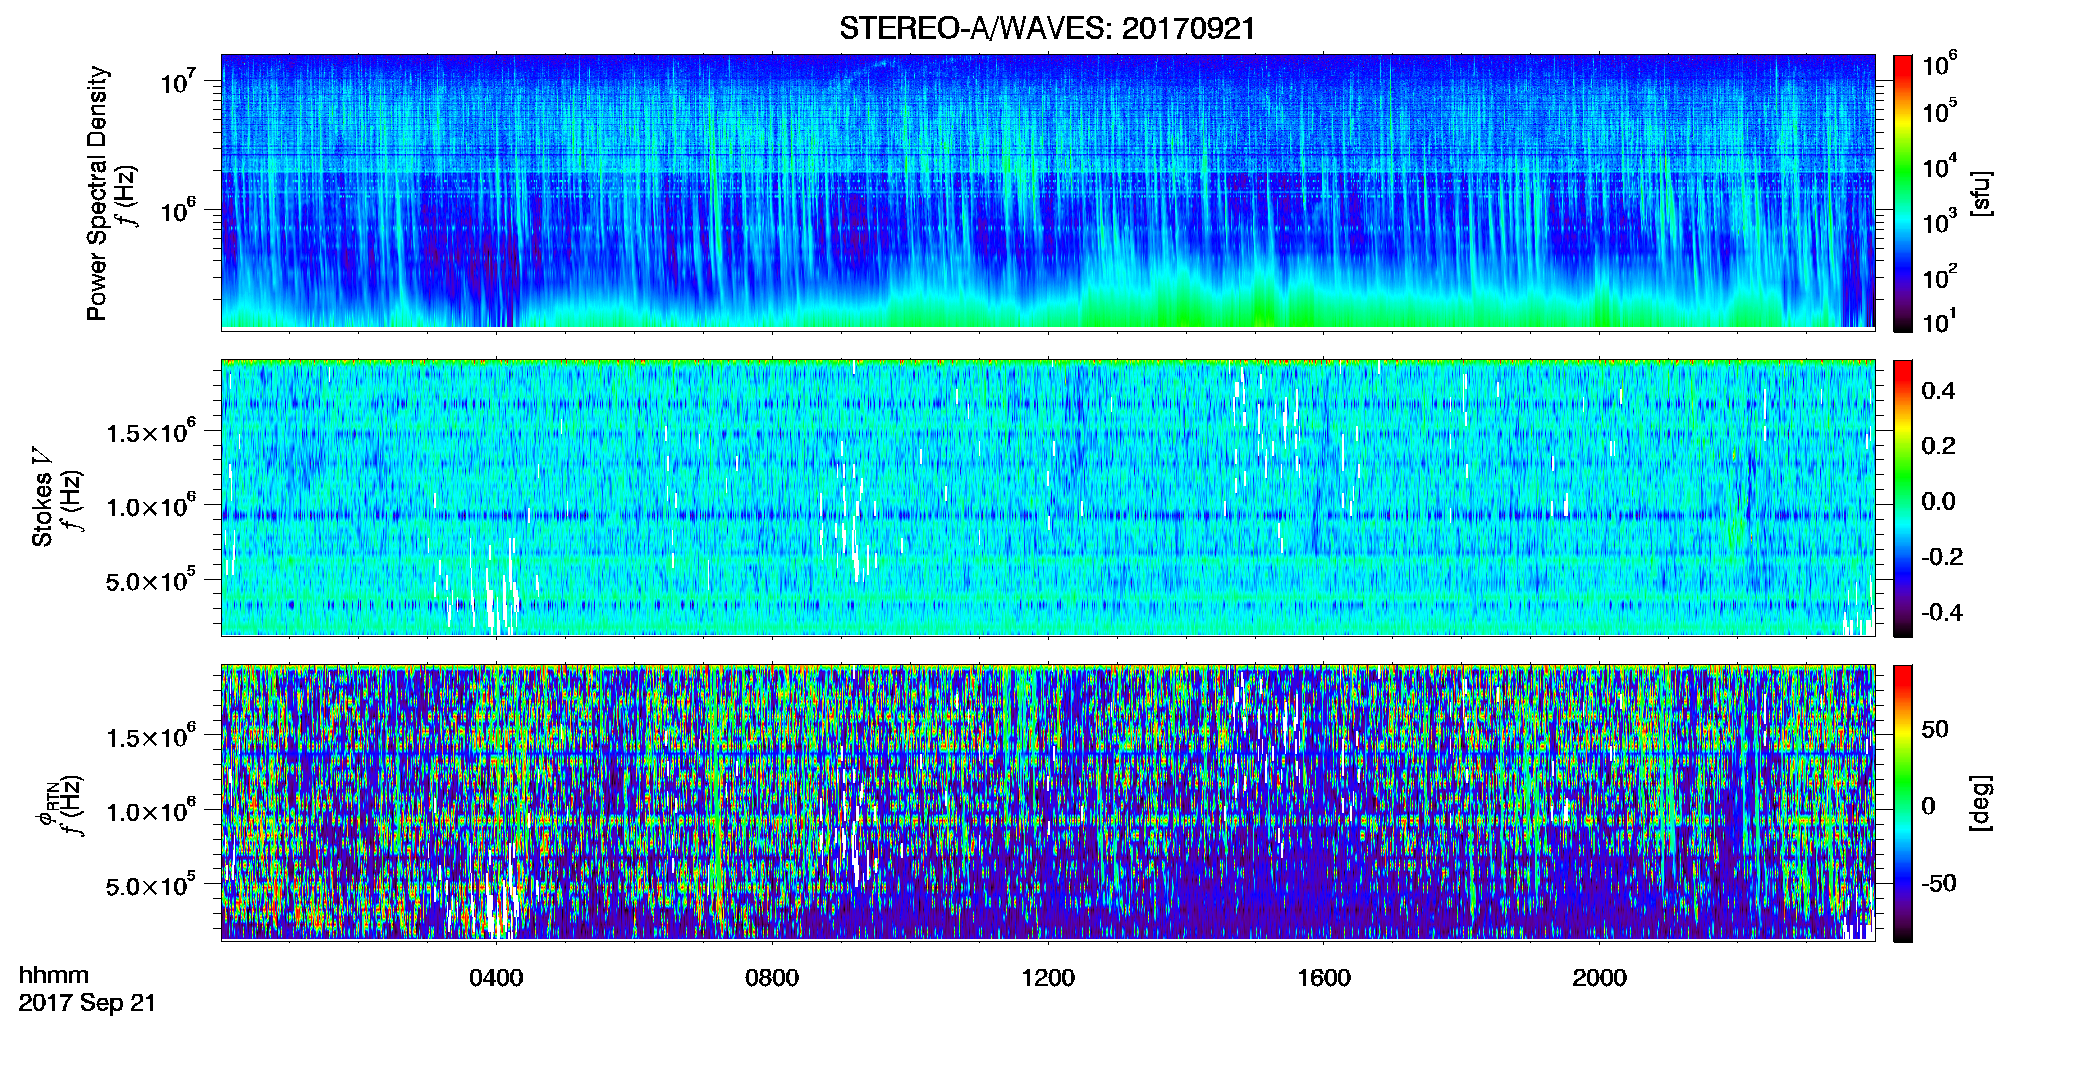Click the phi RTN angle spectrogram panel
Viewport: 2096px width, 1080px height.
click(1048, 802)
